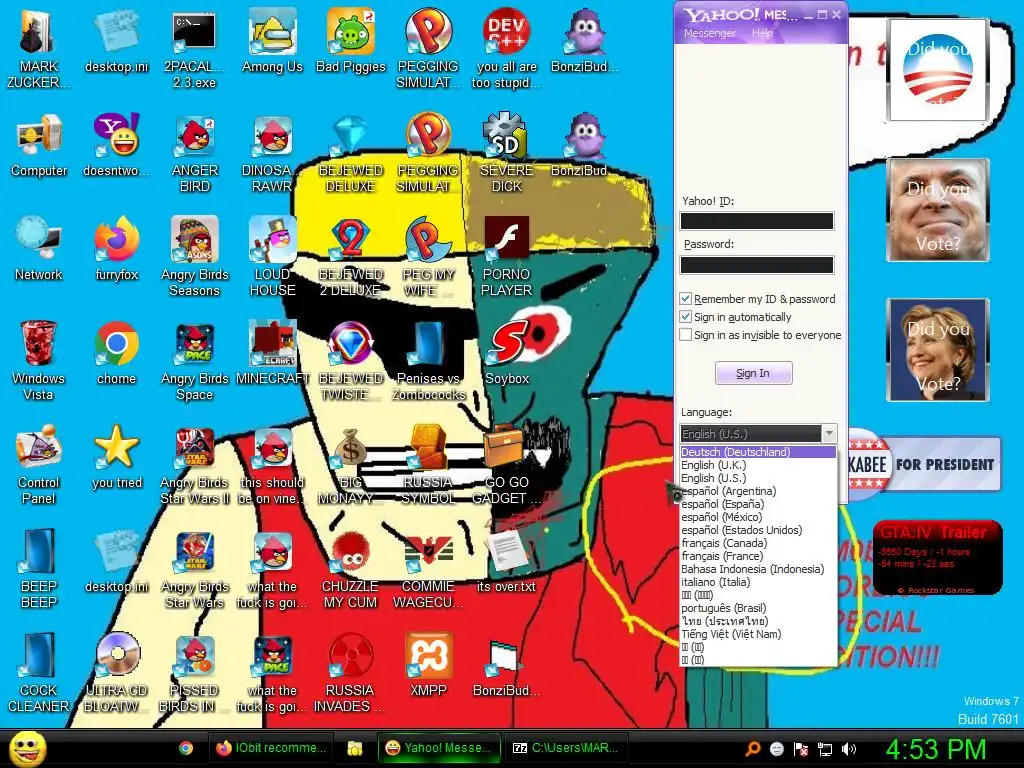Click the Obama 'Did you vote' gadget

(x=937, y=70)
